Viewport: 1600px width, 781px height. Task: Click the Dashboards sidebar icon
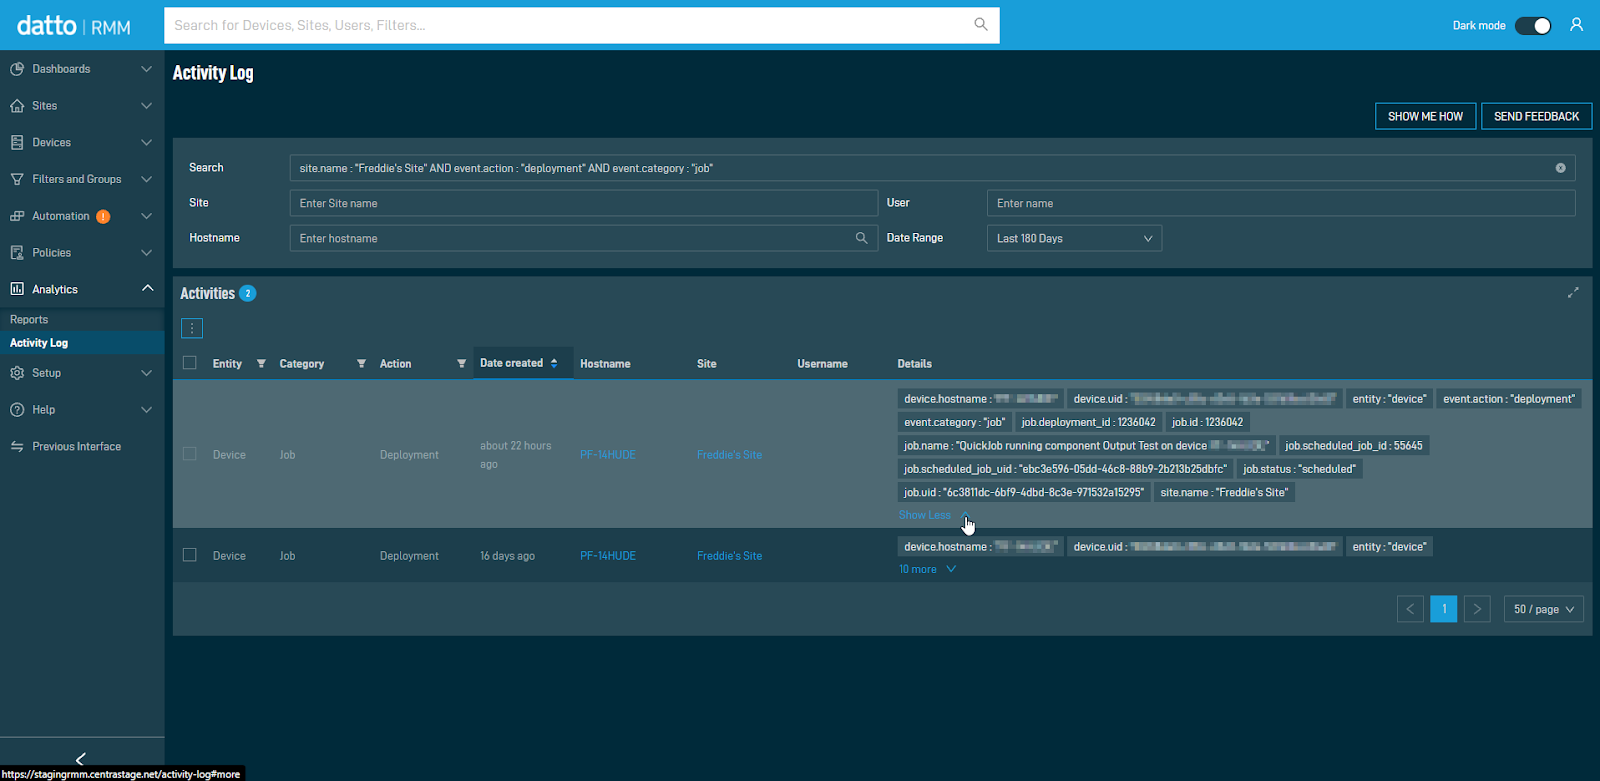17,69
